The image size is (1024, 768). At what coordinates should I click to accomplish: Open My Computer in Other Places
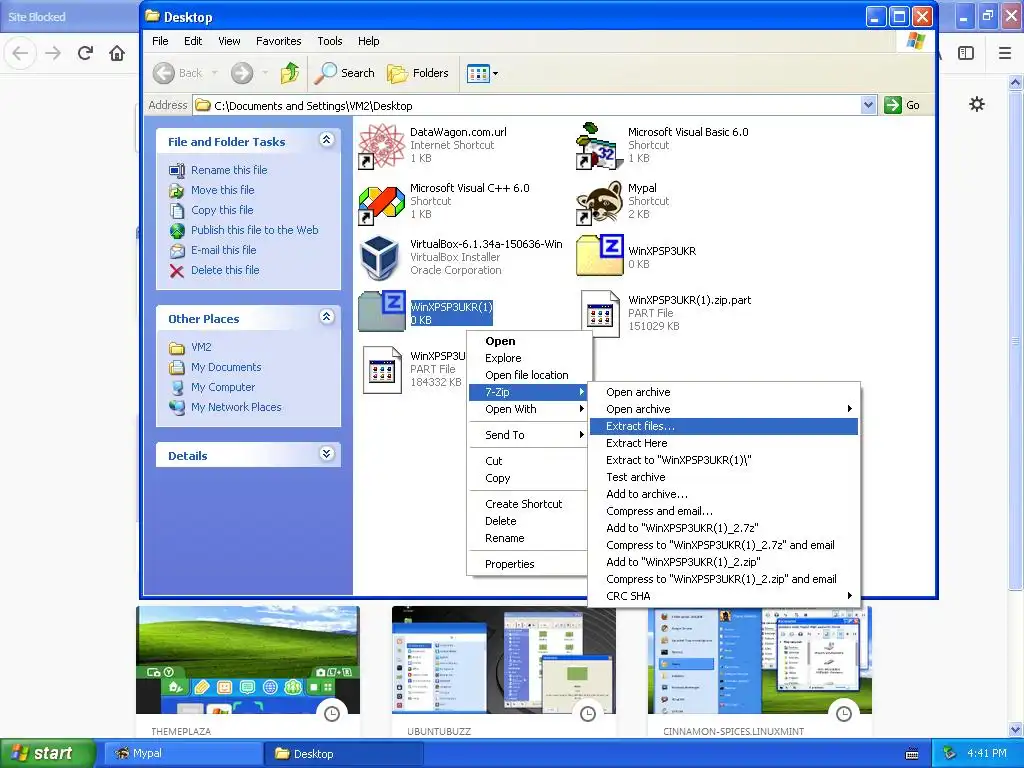coord(223,387)
